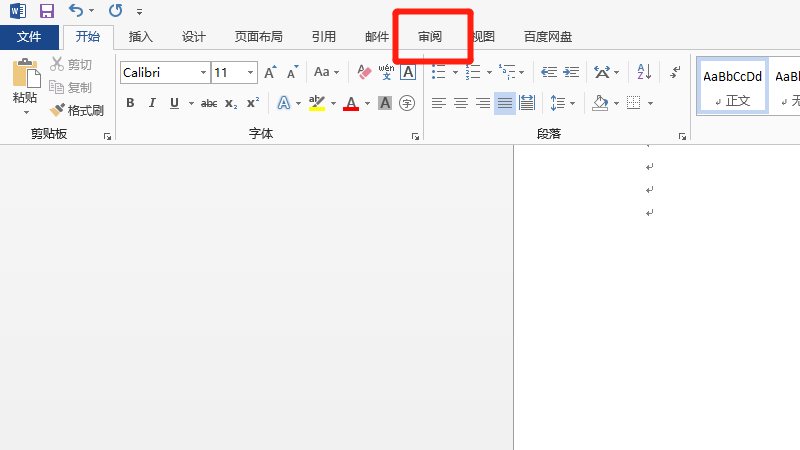Viewport: 800px width, 450px height.
Task: Click the 粘贴 (Paste) button
Action: pyautogui.click(x=25, y=85)
